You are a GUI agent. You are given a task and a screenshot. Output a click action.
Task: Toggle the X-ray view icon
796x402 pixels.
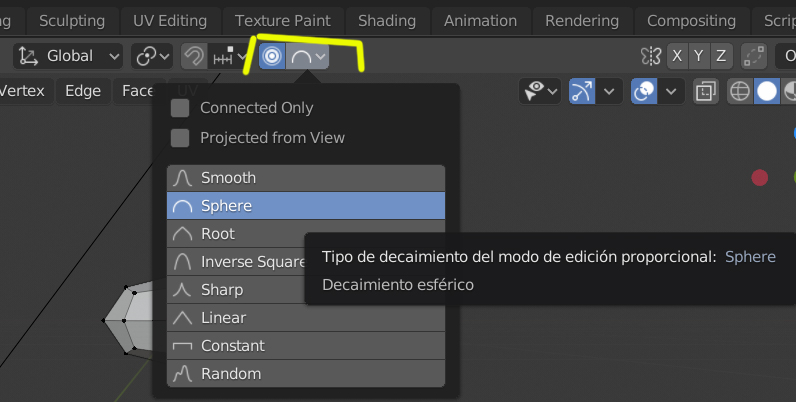[706, 92]
